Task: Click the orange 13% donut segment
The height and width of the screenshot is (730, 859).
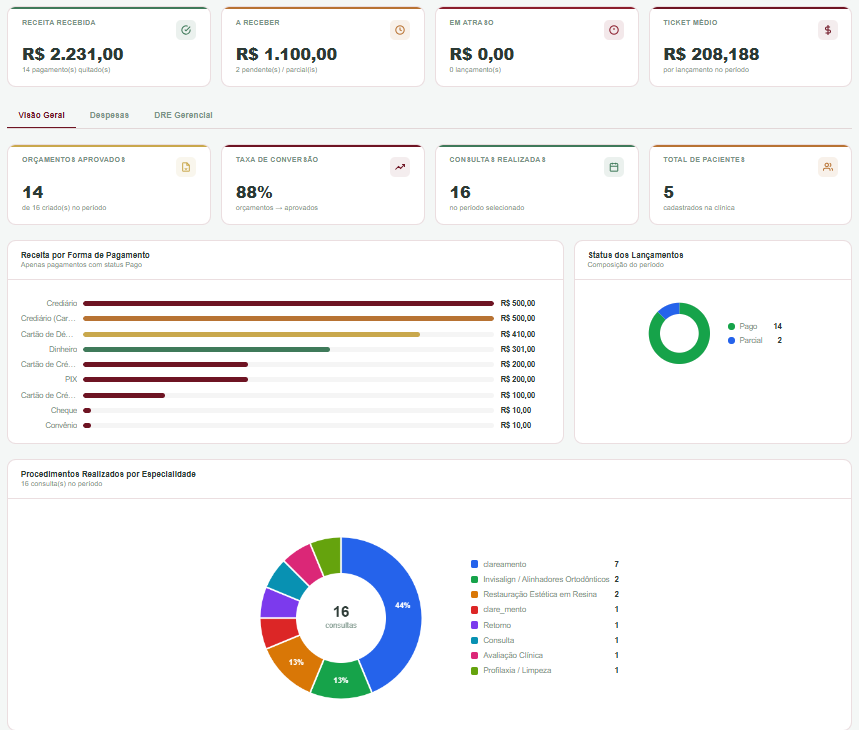Action: tap(296, 662)
